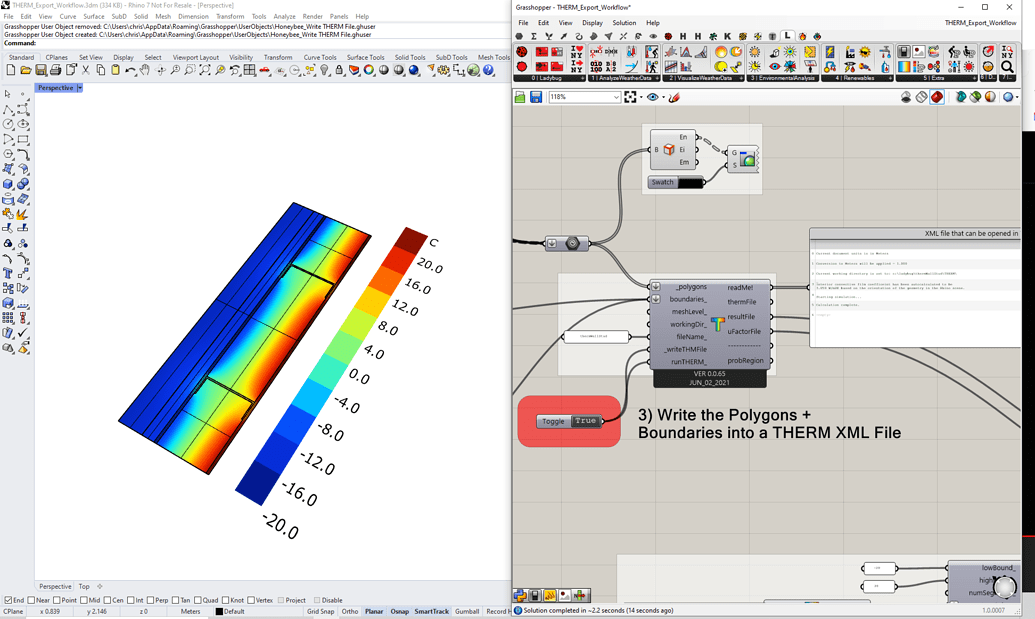The height and width of the screenshot is (619, 1035).
Task: Click the red gem shaded-preview icon
Action: tap(937, 97)
